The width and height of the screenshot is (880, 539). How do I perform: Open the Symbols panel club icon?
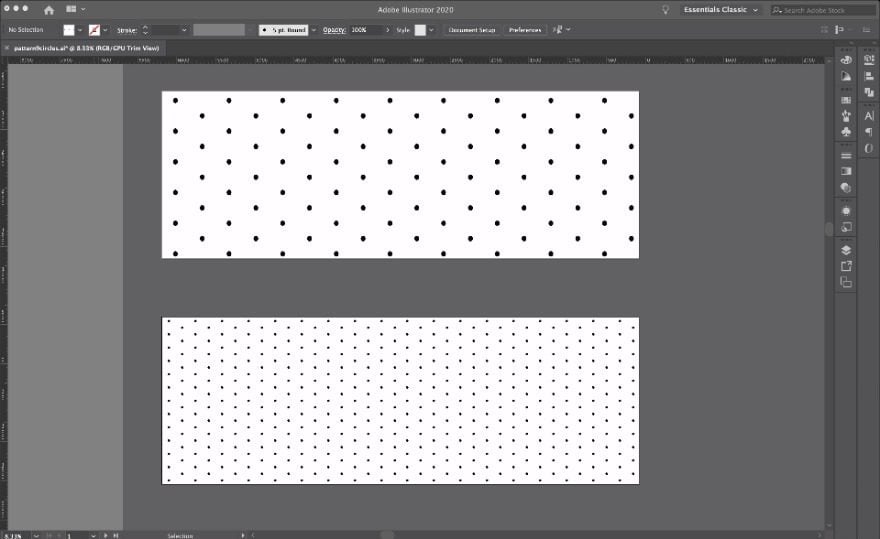[846, 132]
